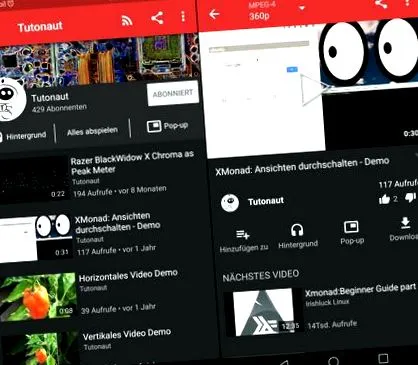The image size is (418, 365).
Task: Select the Razer BlackWidow X Chroma as Peak Meter title
Action: click(132, 163)
